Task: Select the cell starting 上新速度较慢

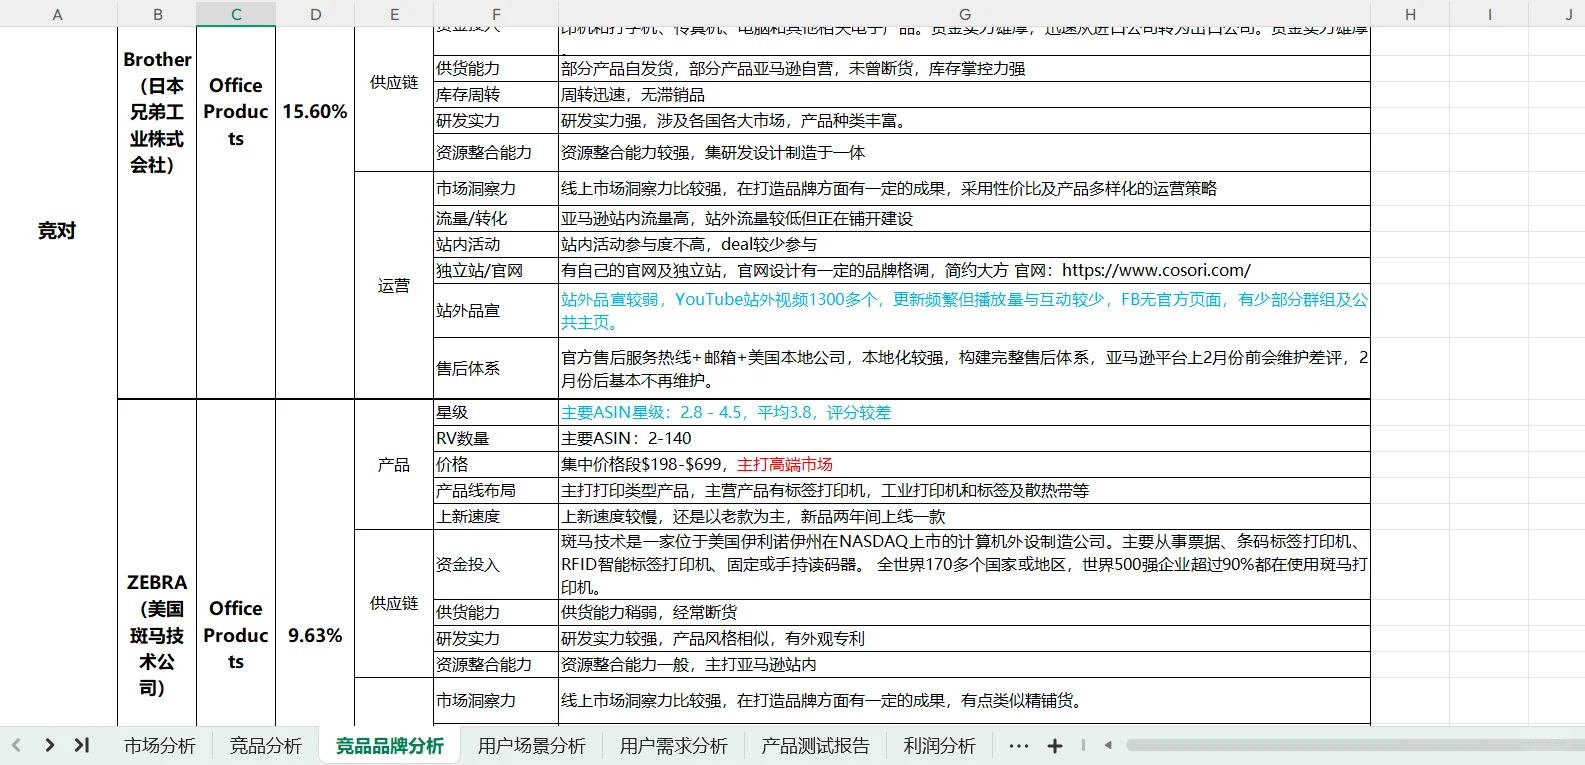Action: (x=964, y=517)
